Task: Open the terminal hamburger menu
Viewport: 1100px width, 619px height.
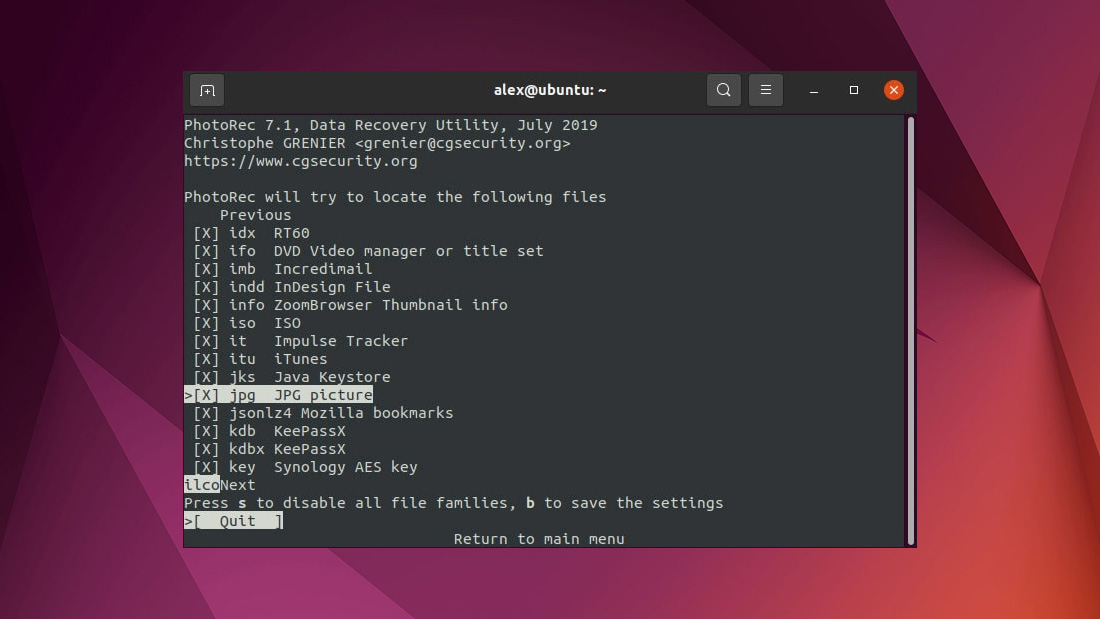Action: (x=765, y=91)
